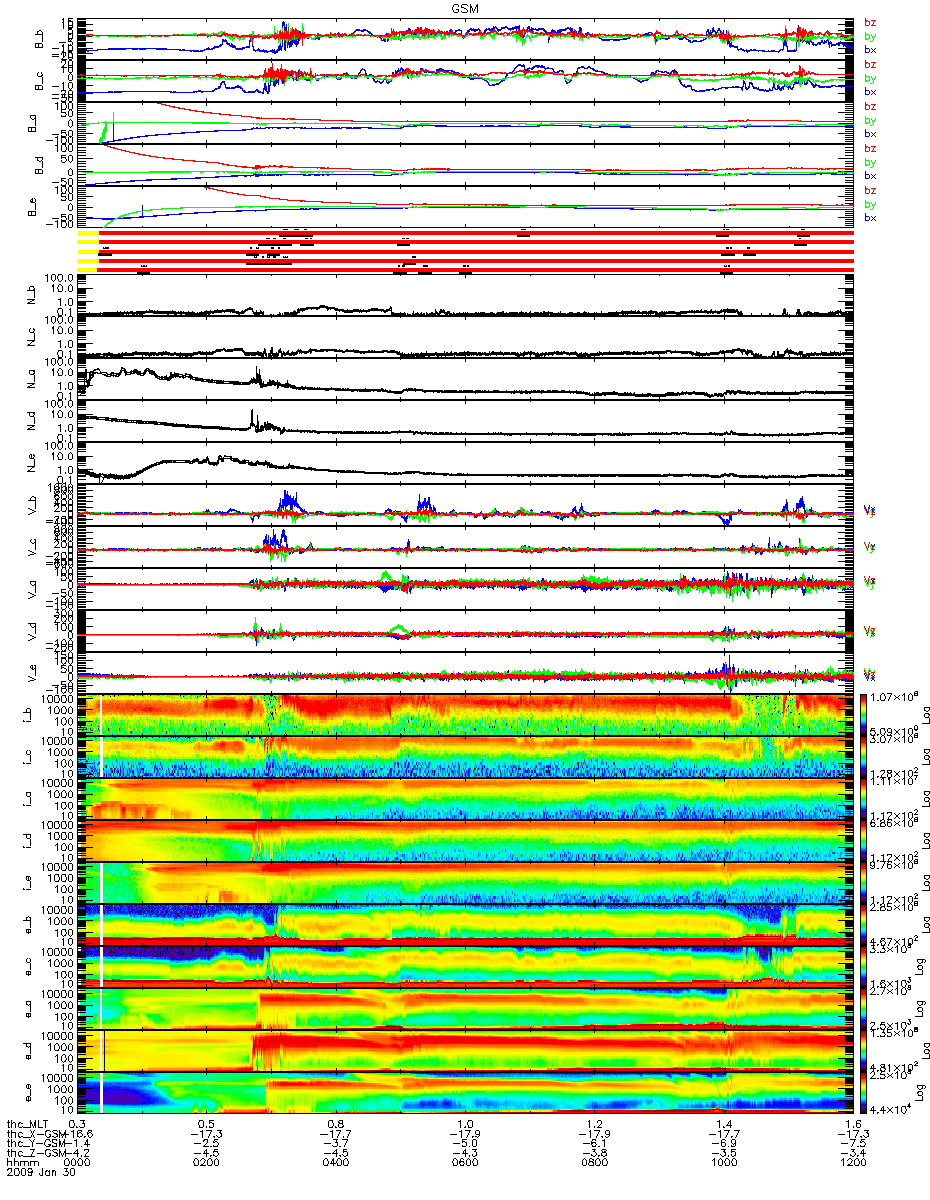The height and width of the screenshot is (1200, 930).
Task: Click the blue bx legend of B_b
Action: pyautogui.click(x=870, y=49)
